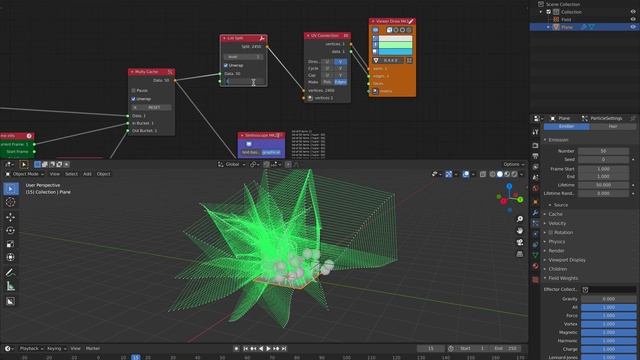Choose the Scale tool
The height and width of the screenshot is (360, 640).
[11, 244]
